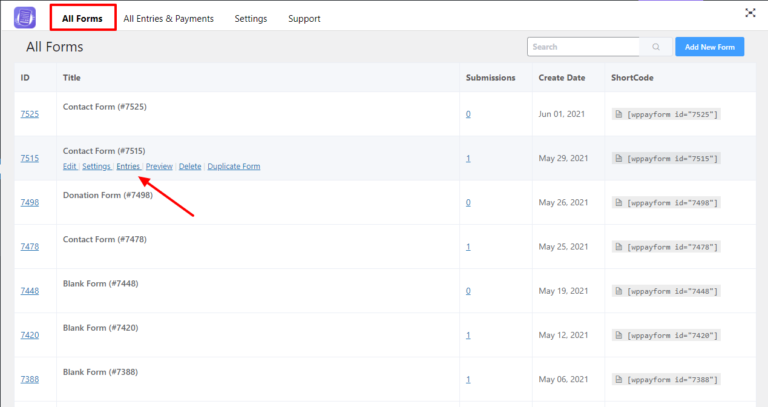Click the fullscreen expand icon
The height and width of the screenshot is (407, 768).
coord(750,13)
